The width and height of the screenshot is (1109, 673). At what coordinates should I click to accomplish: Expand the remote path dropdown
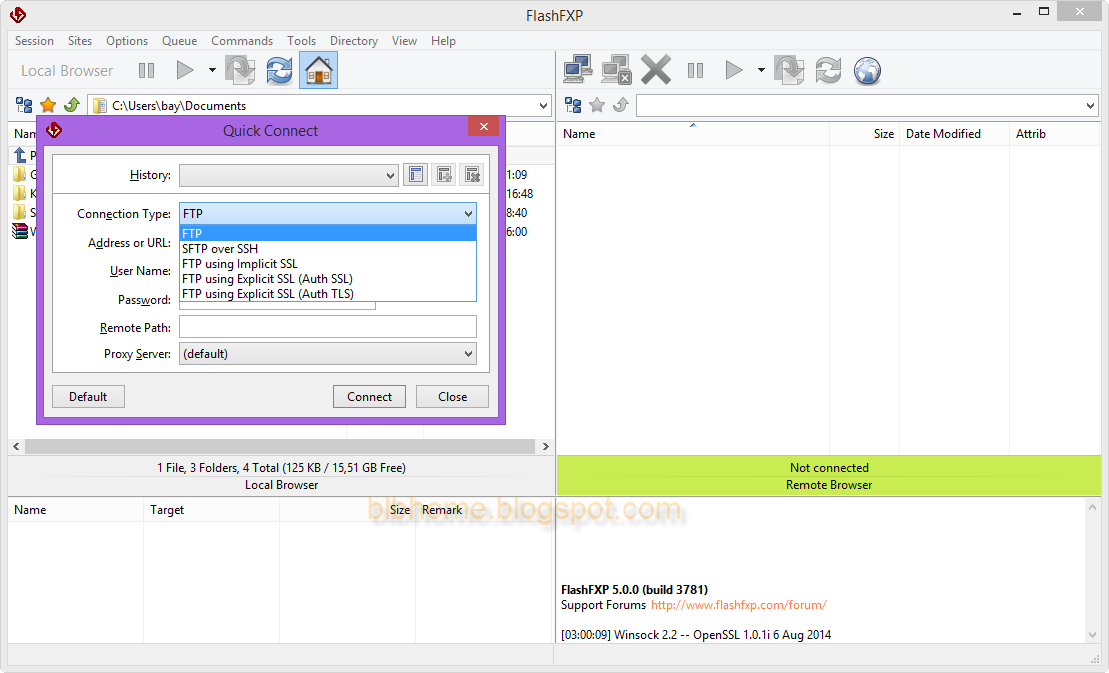[x=1090, y=106]
